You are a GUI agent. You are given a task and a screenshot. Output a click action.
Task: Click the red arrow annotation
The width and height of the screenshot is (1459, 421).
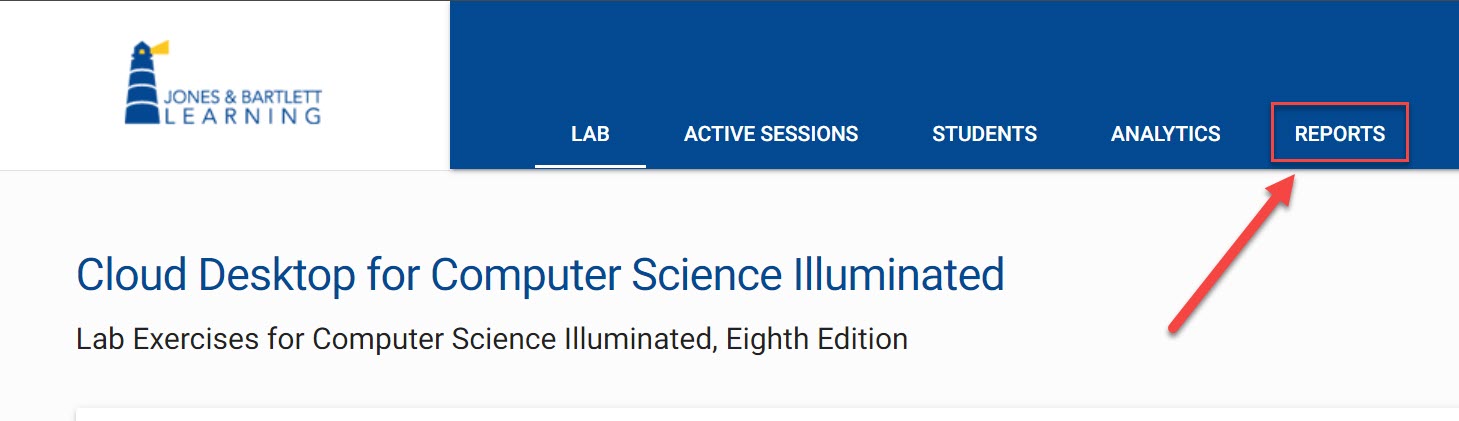pos(1232,254)
